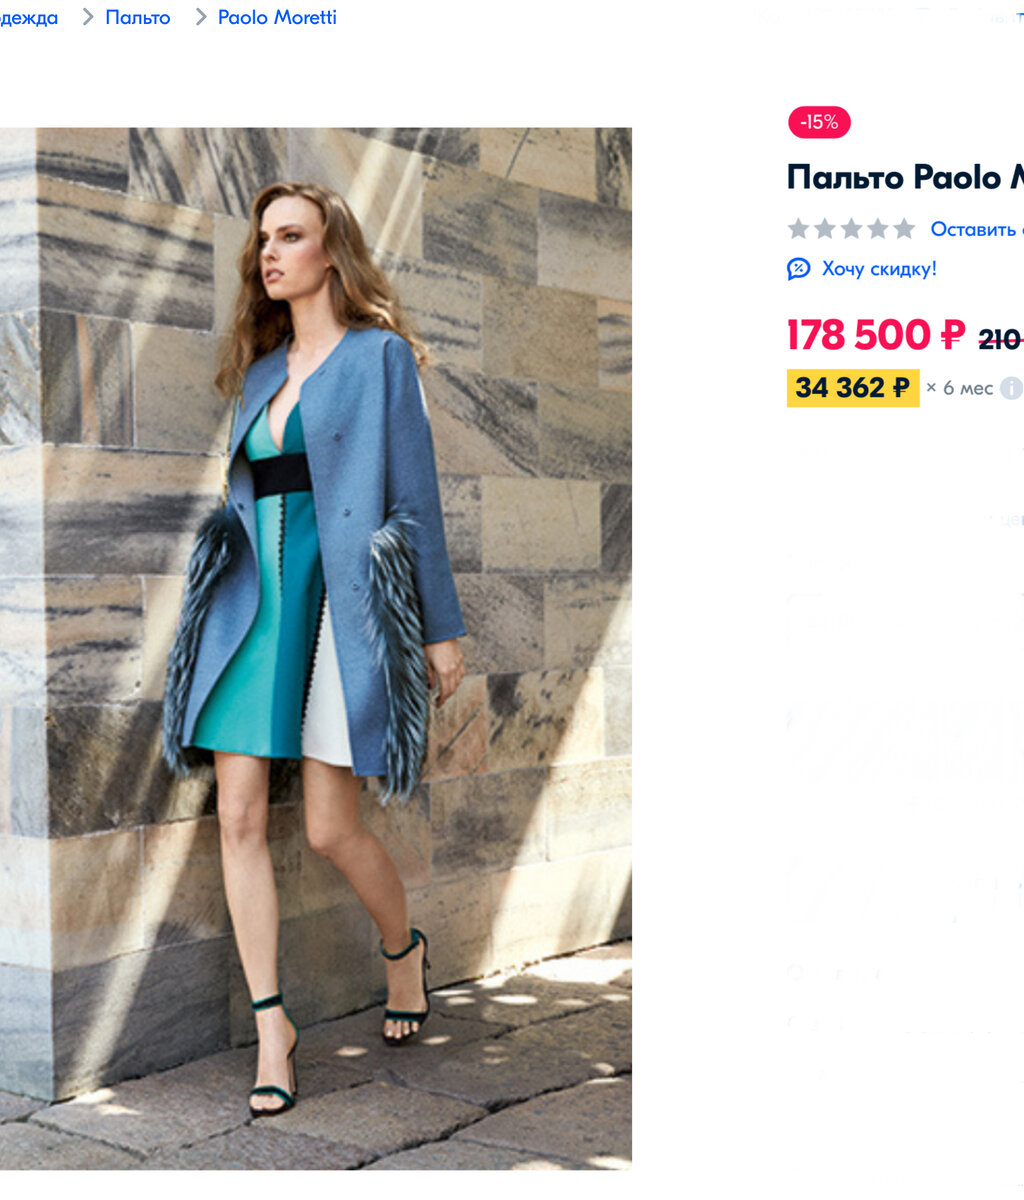Click the -15% discount badge

819,122
